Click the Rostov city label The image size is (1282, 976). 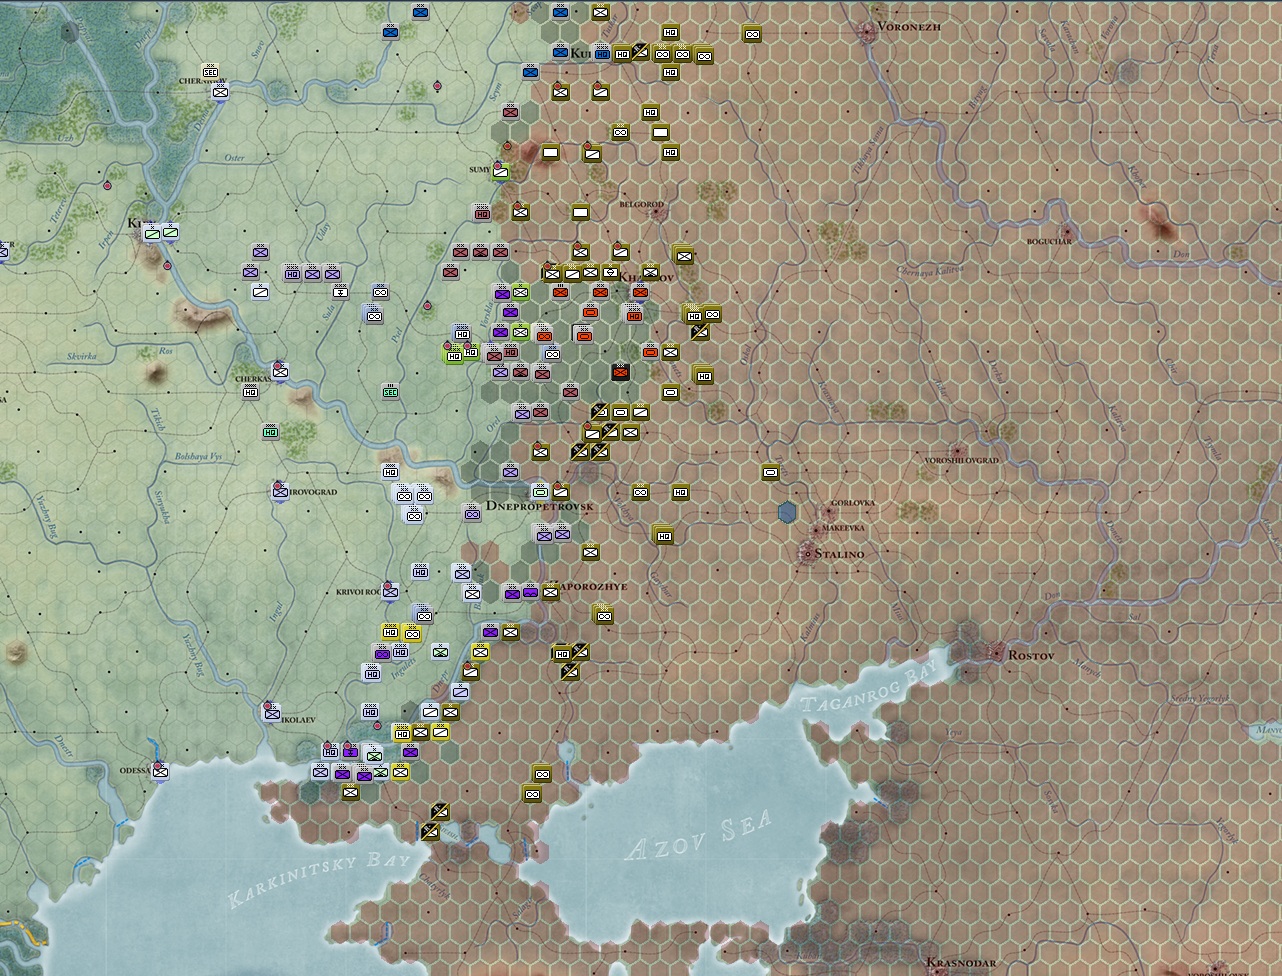click(x=1031, y=655)
